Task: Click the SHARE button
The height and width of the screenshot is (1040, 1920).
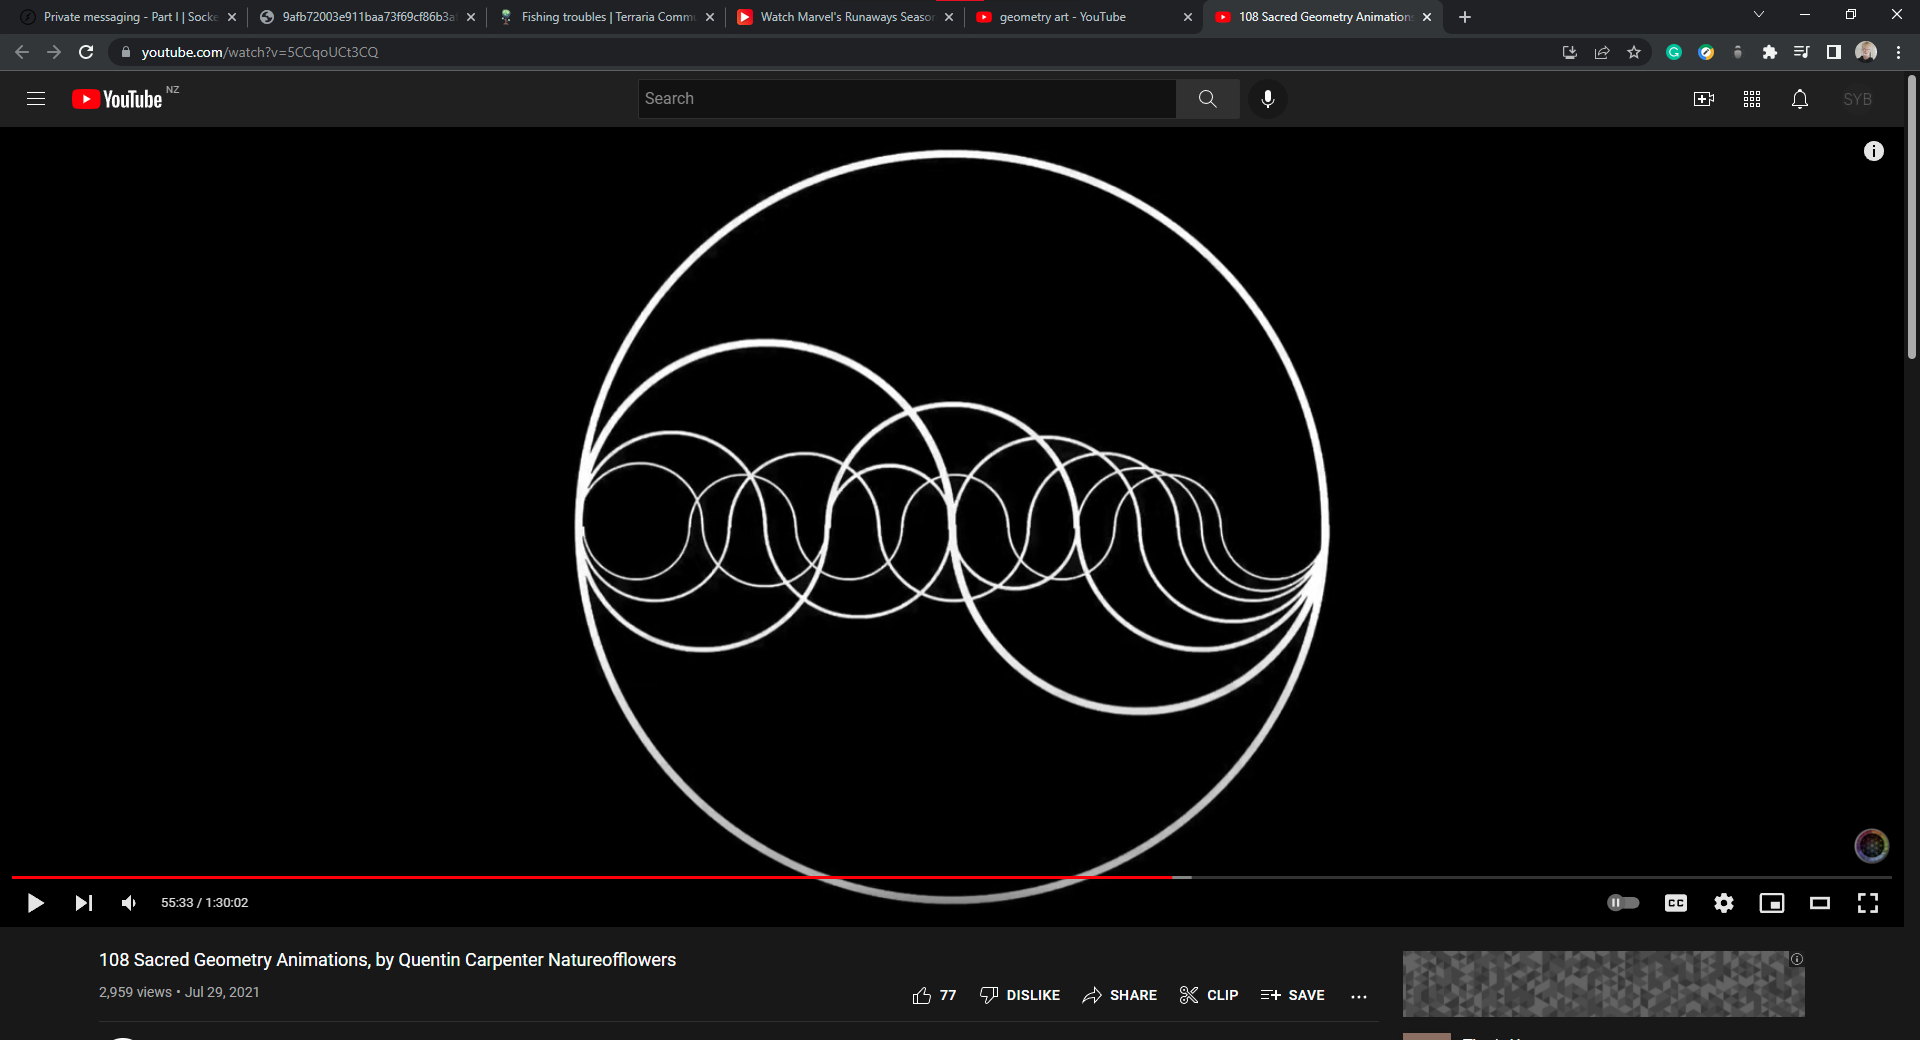Action: pos(1119,995)
